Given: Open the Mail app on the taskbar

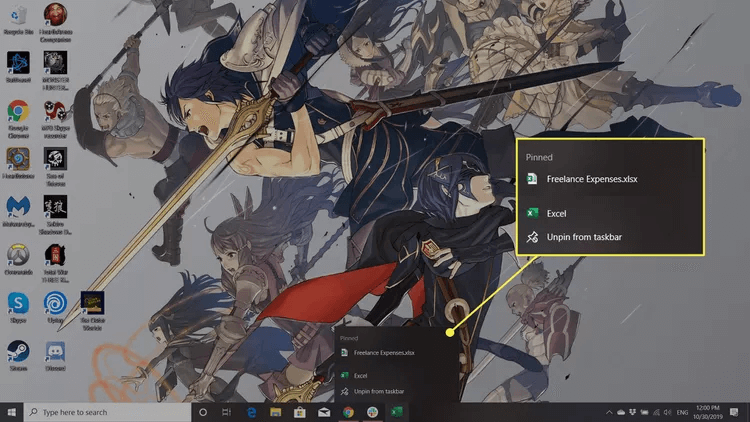Looking at the screenshot, I should click(324, 412).
